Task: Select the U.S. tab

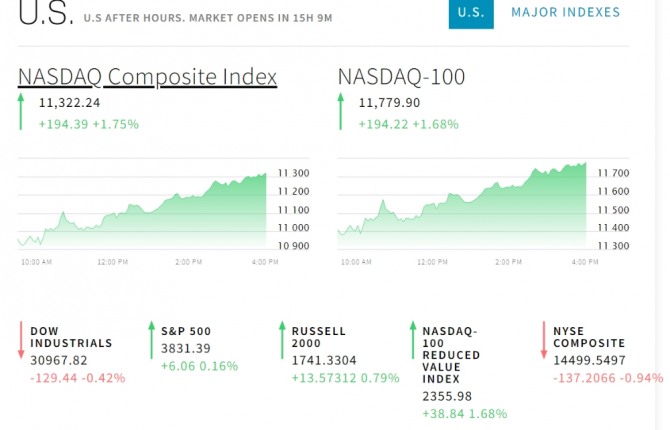Action: [470, 13]
